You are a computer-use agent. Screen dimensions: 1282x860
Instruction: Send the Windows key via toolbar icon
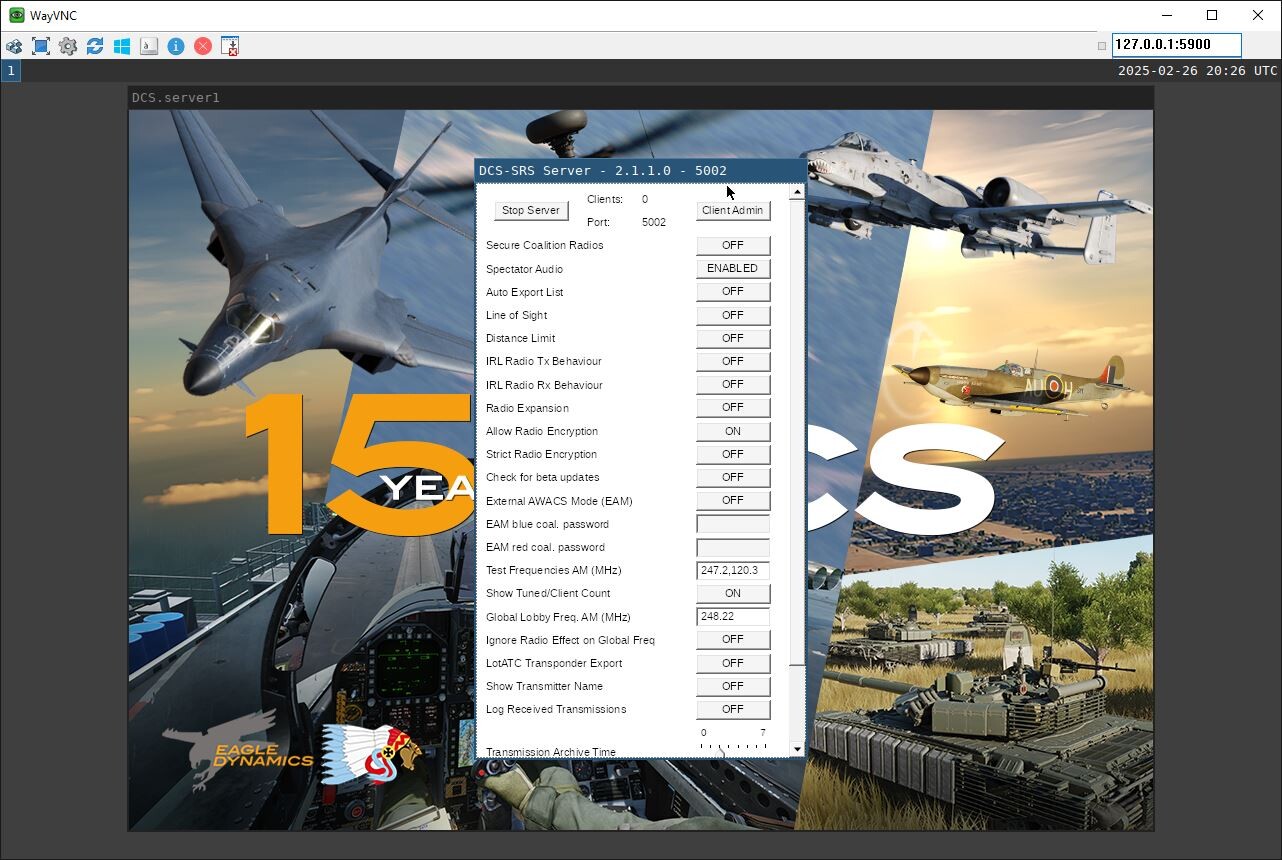[122, 46]
